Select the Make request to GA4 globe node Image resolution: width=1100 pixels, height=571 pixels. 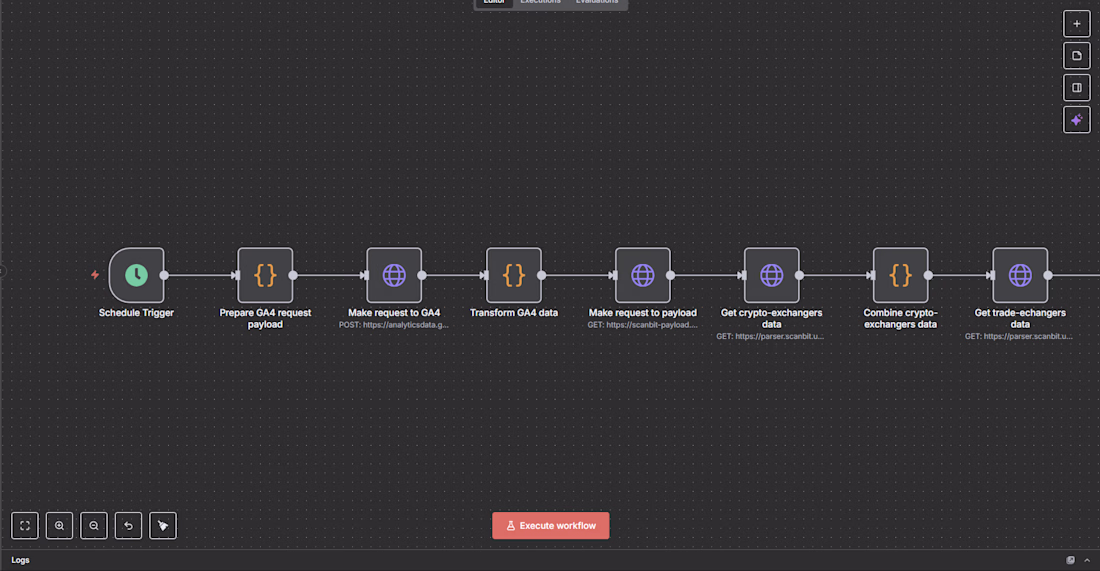point(394,275)
